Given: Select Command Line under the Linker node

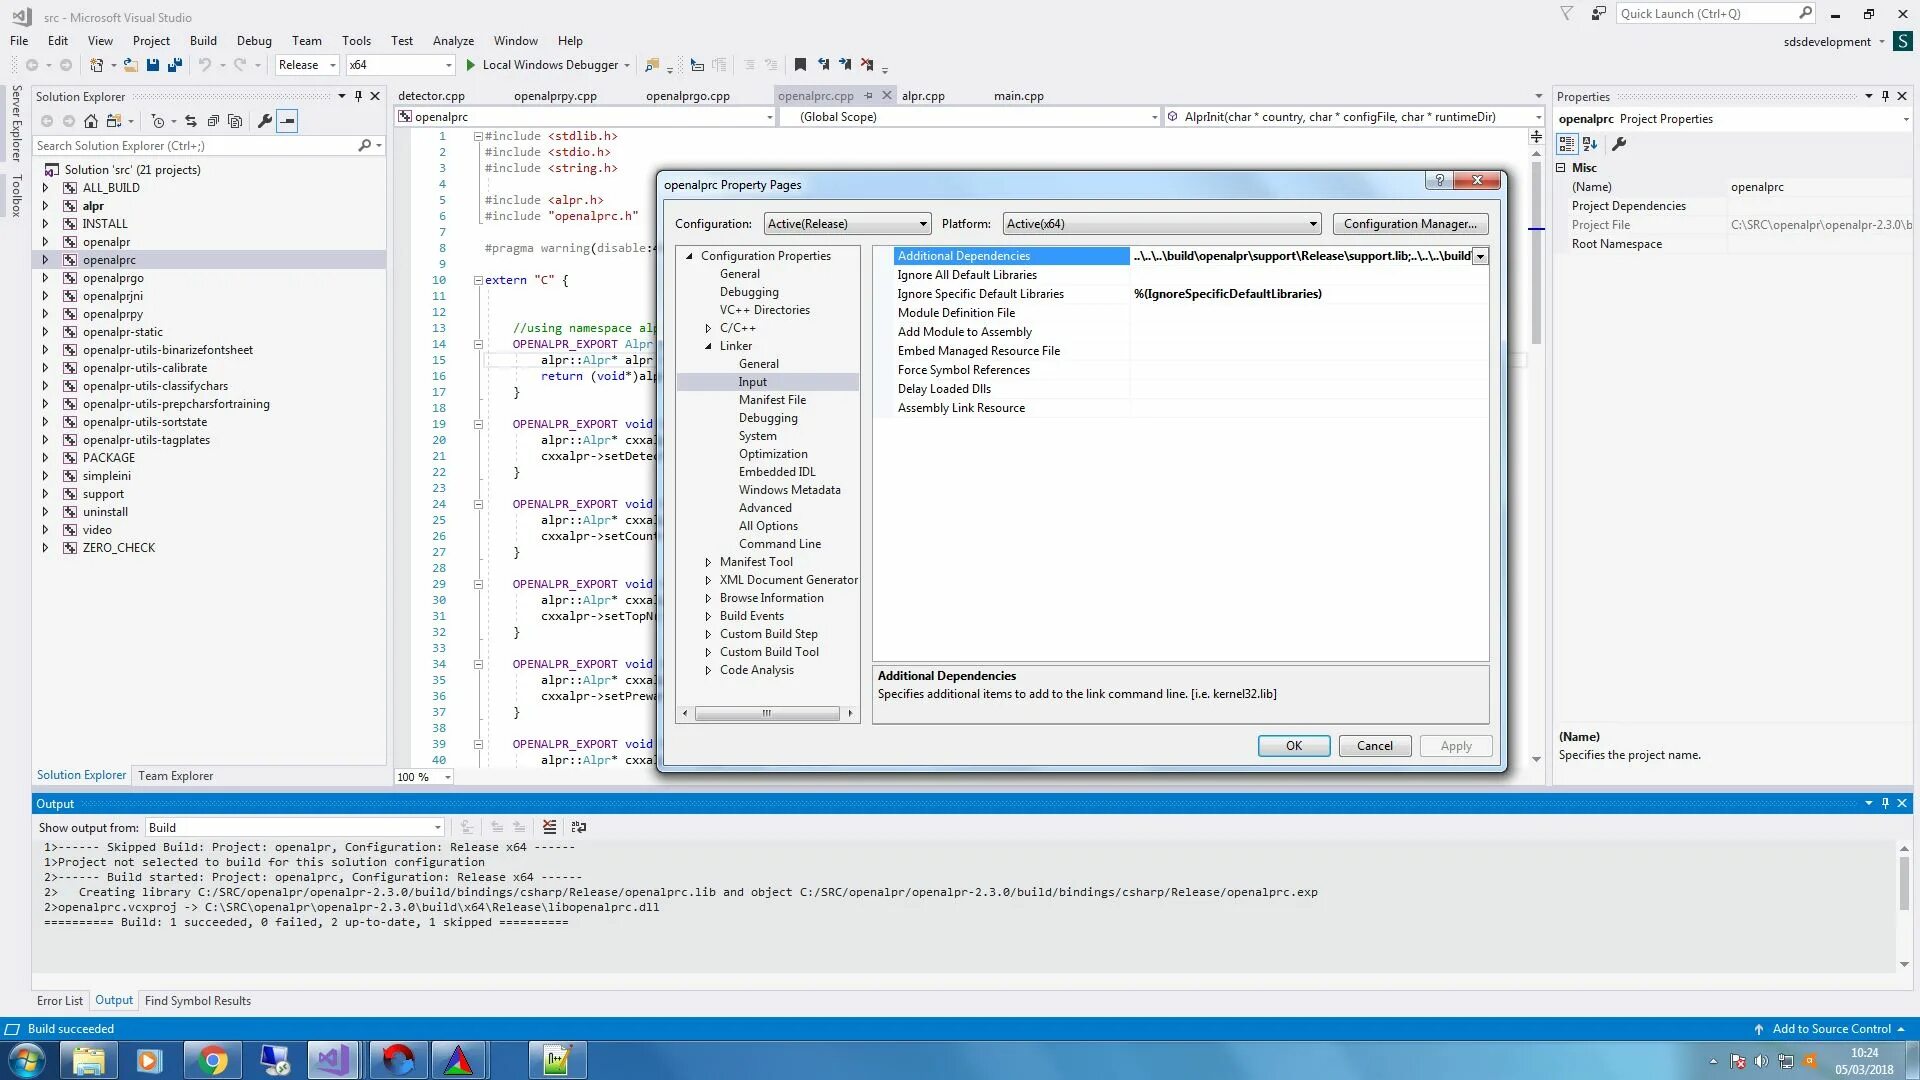Looking at the screenshot, I should 779,544.
